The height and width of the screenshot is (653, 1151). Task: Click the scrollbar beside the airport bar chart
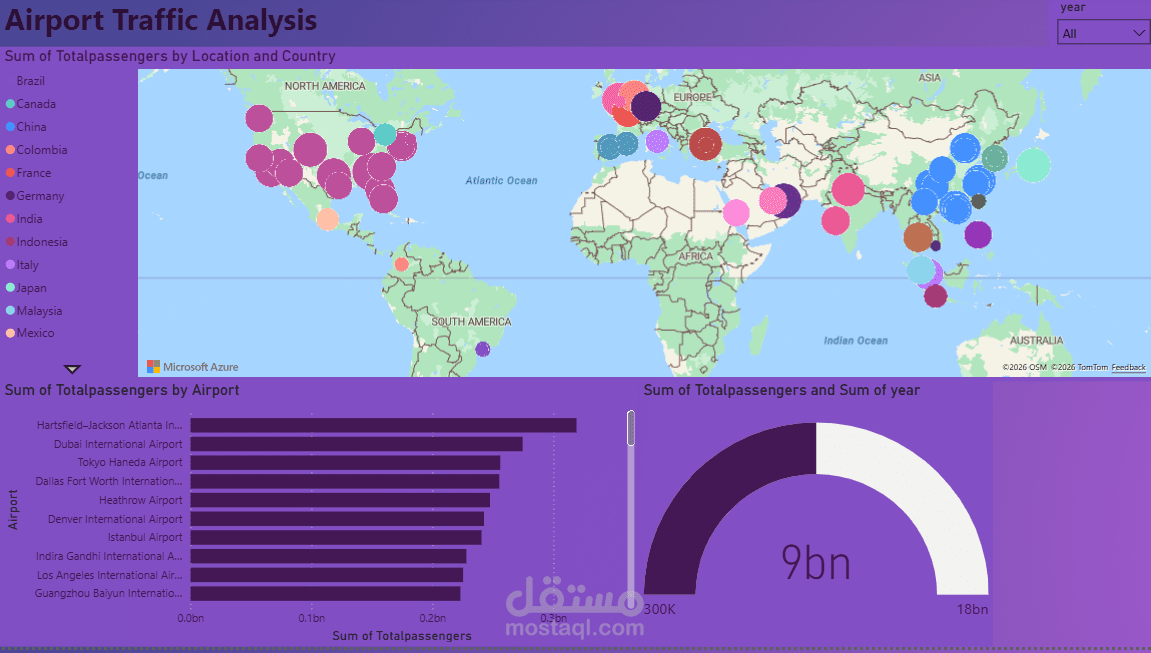(631, 428)
